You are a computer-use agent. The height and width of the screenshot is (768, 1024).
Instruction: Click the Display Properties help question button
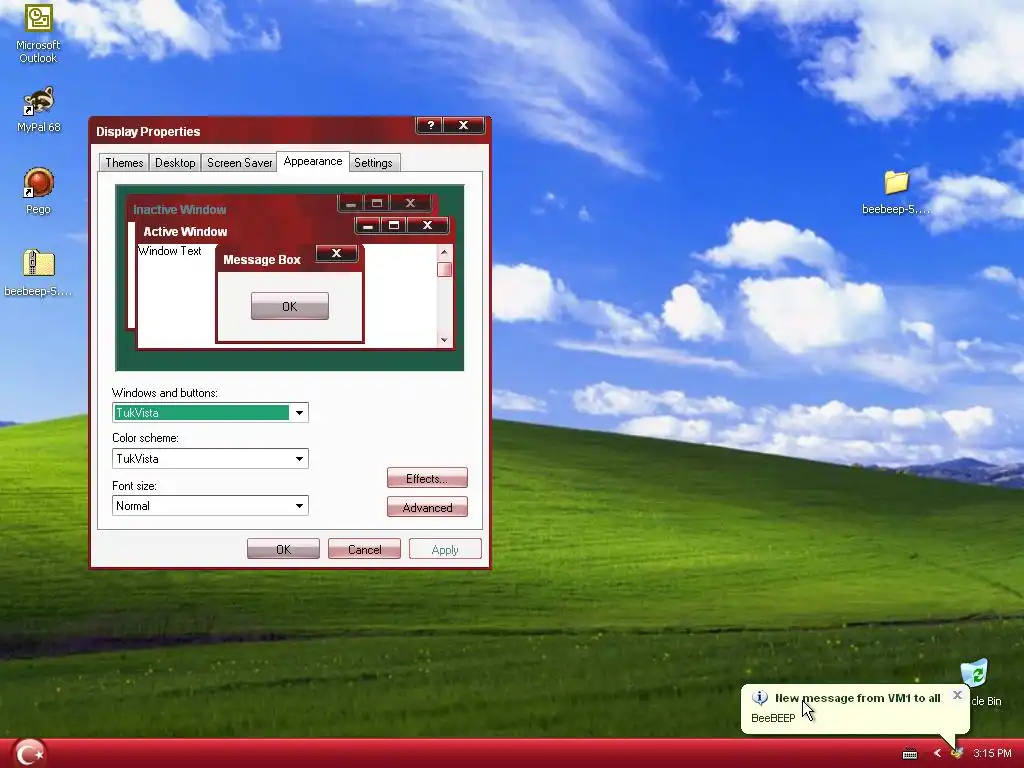[430, 125]
